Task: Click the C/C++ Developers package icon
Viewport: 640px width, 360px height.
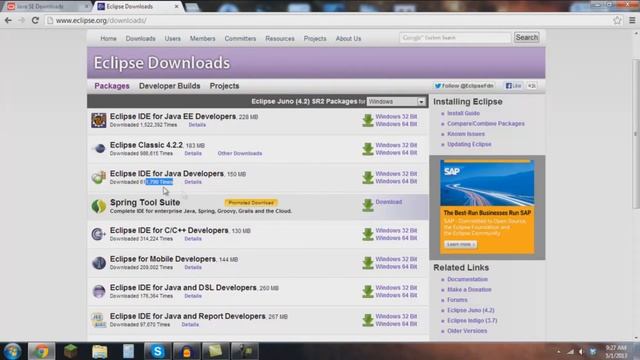Action: 99,234
